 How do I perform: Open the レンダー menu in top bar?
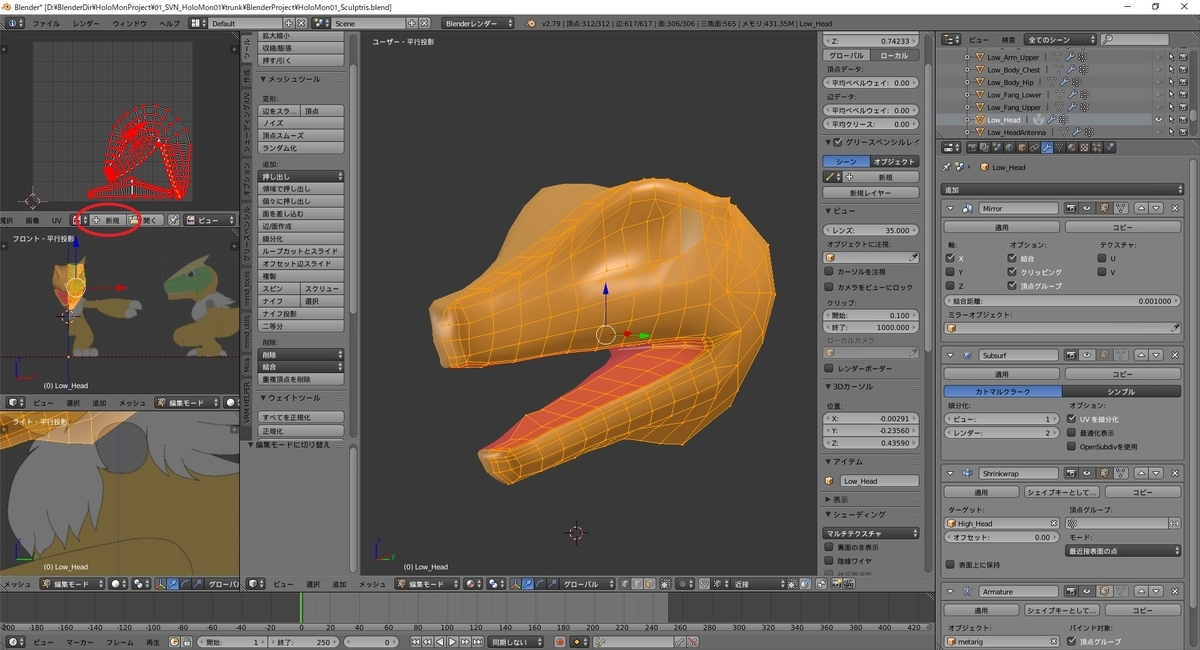[x=85, y=22]
